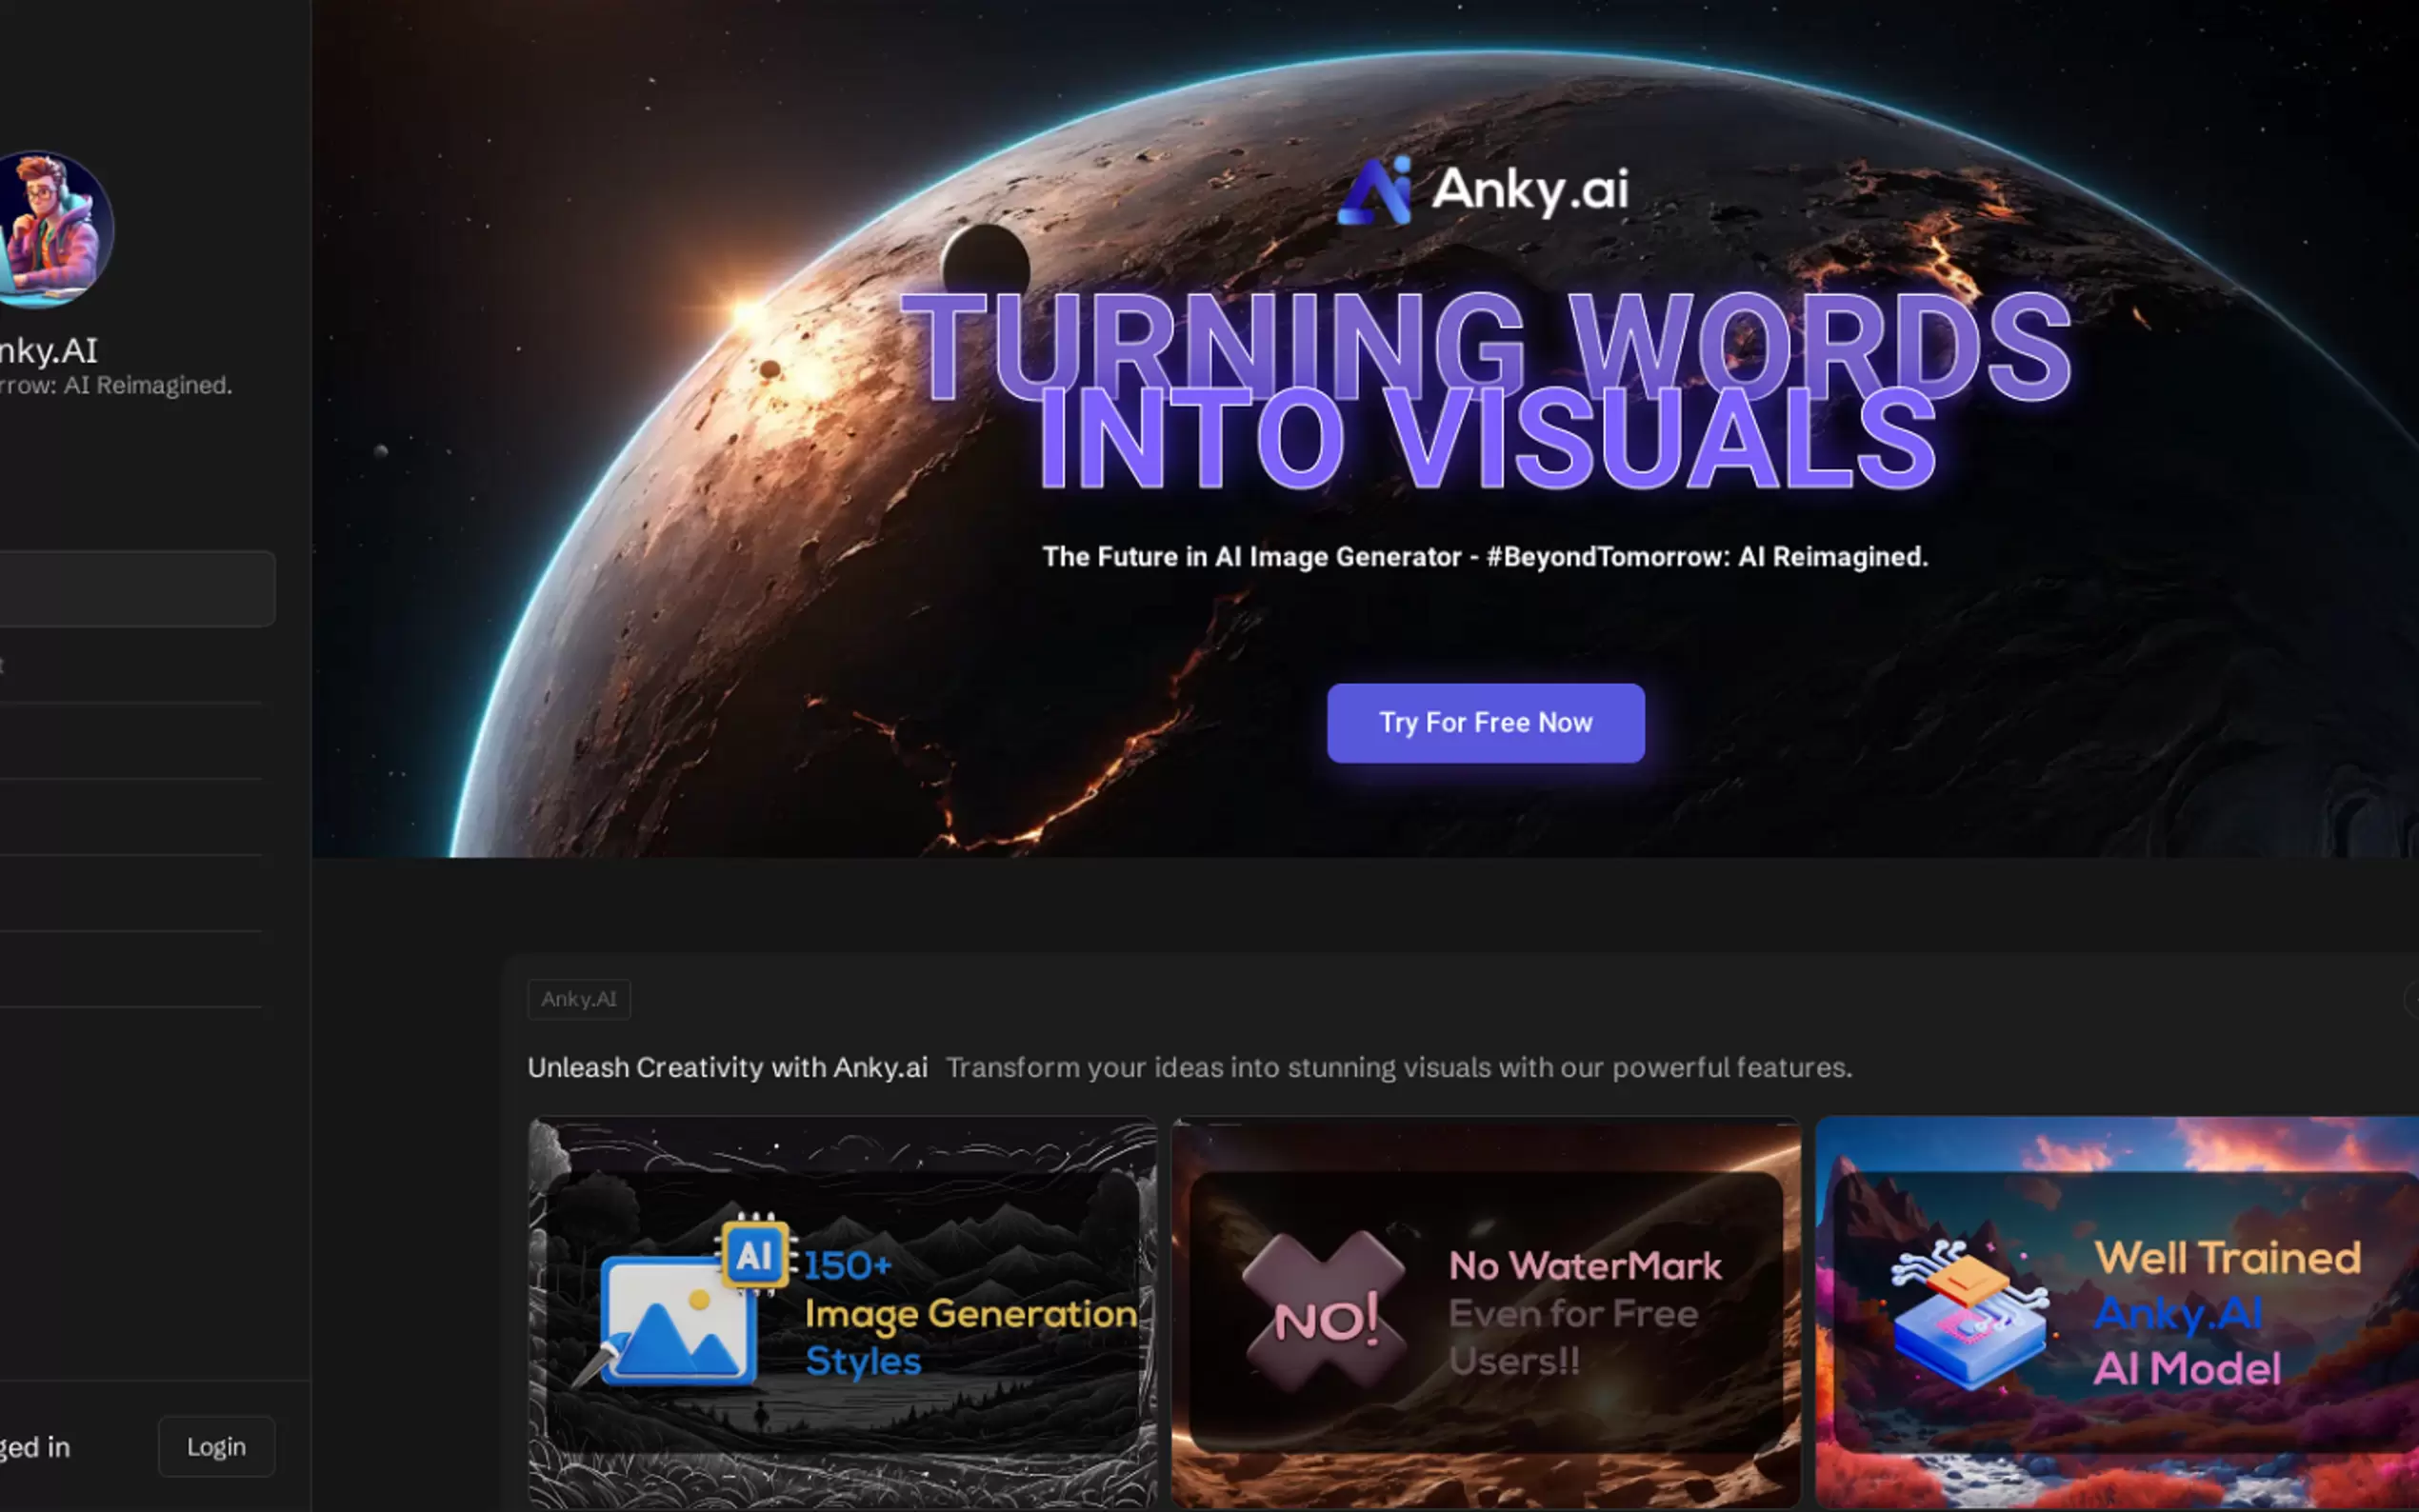
Task: Select the Anky.AI chip above the features section
Action: pos(578,999)
